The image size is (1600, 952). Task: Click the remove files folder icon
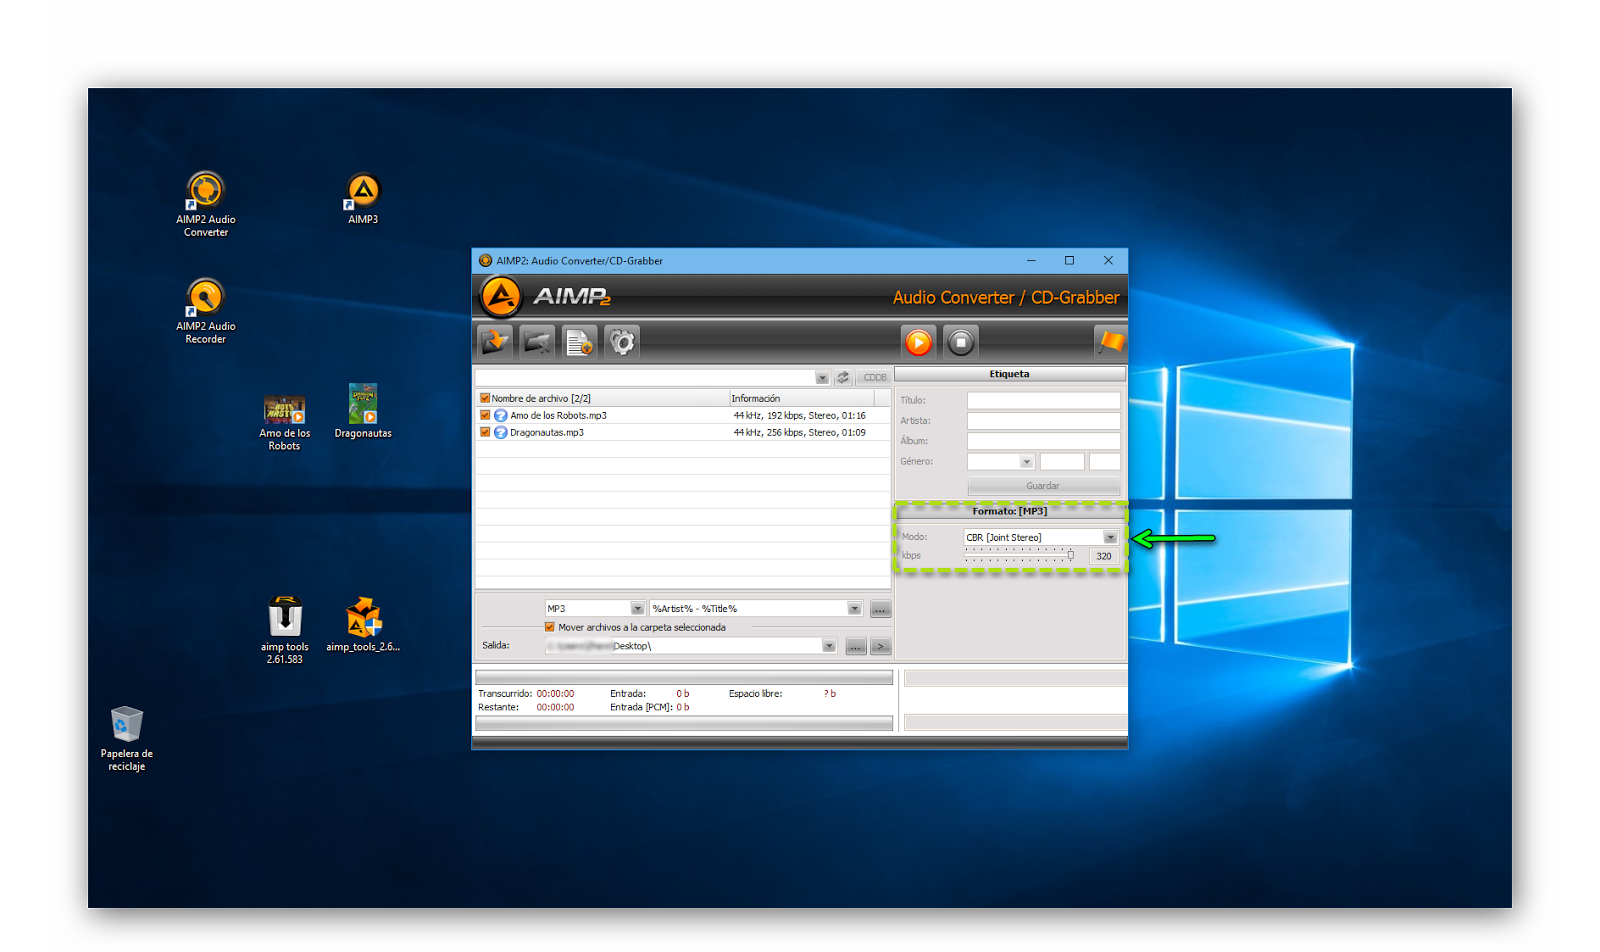point(537,342)
